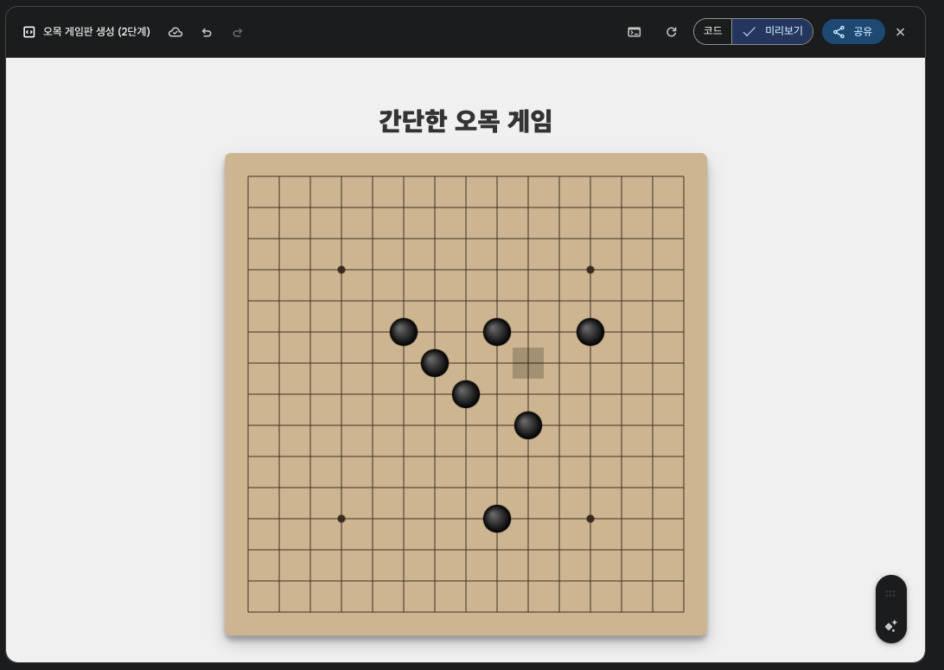Reload the preview with refresh icon
This screenshot has height=670, width=944.
(x=671, y=32)
